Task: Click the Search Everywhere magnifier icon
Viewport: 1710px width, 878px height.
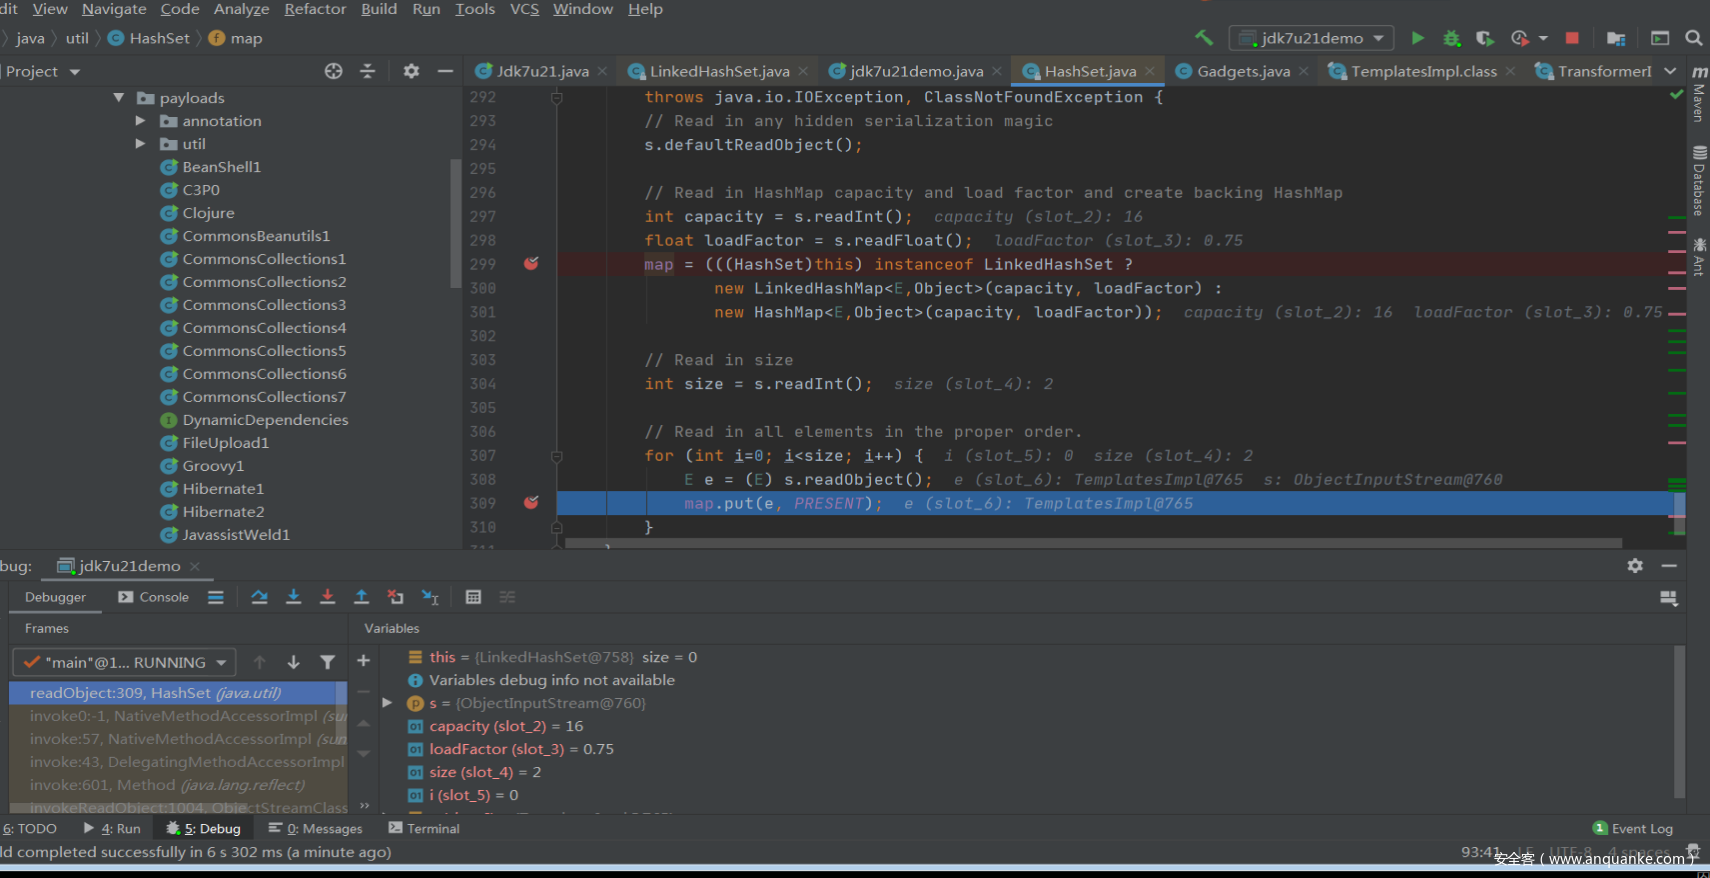Action: [1693, 38]
